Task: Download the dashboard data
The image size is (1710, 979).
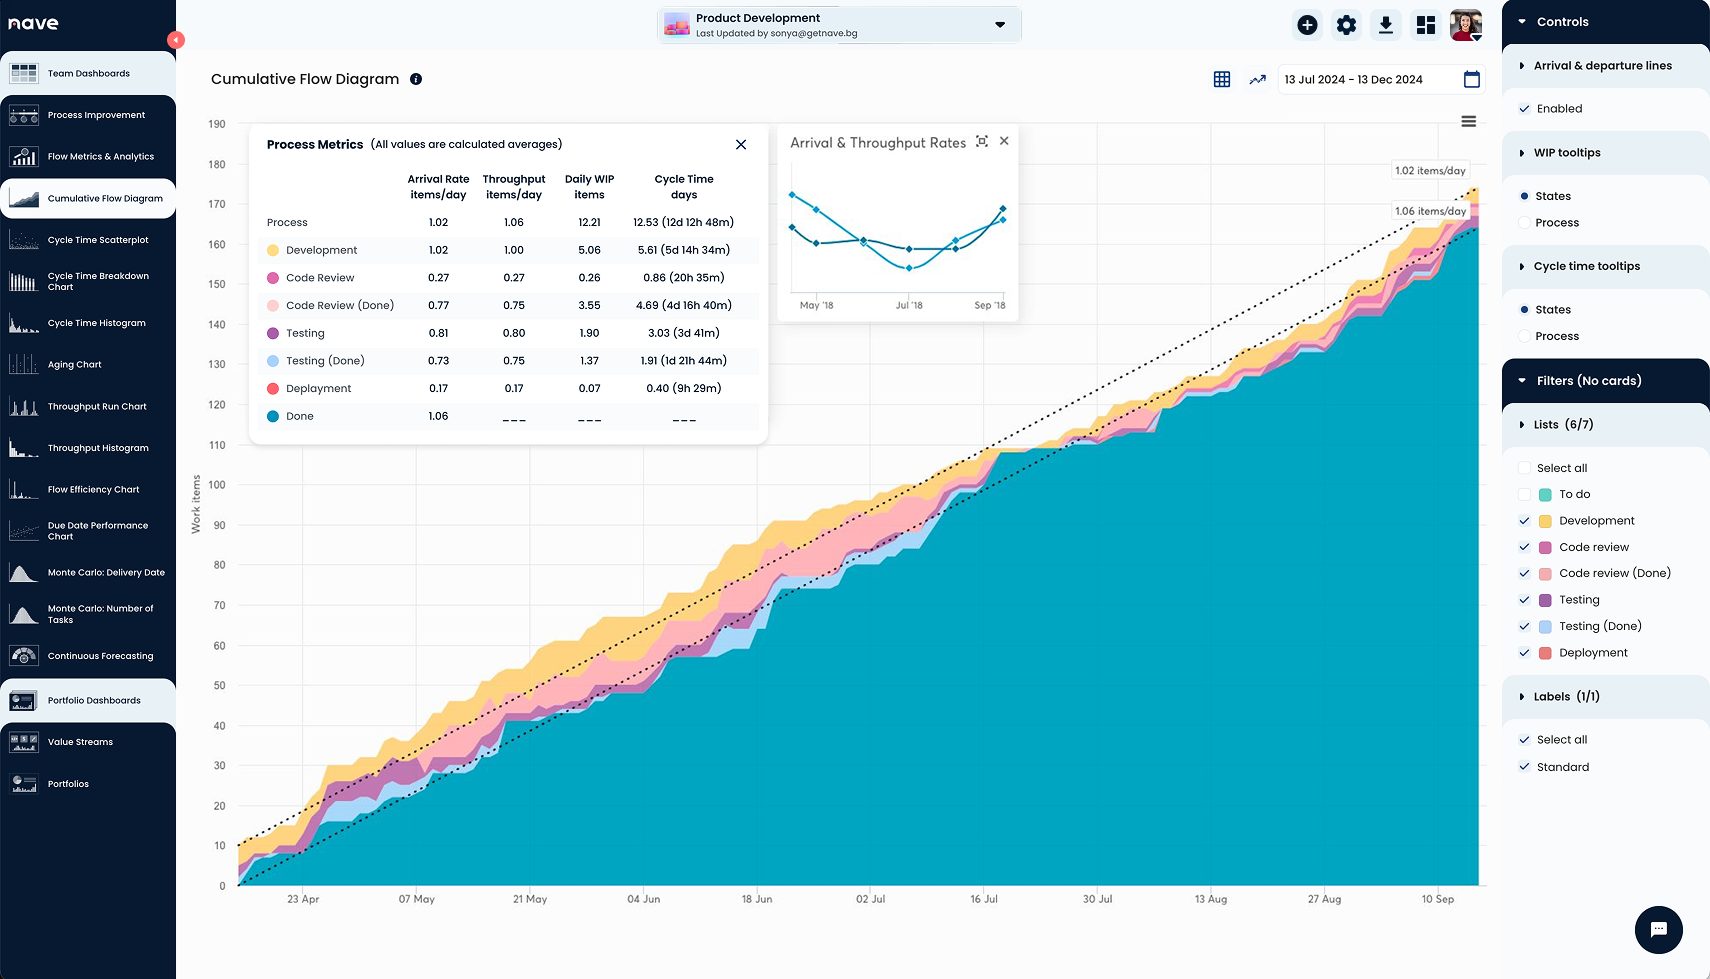Action: click(x=1386, y=24)
